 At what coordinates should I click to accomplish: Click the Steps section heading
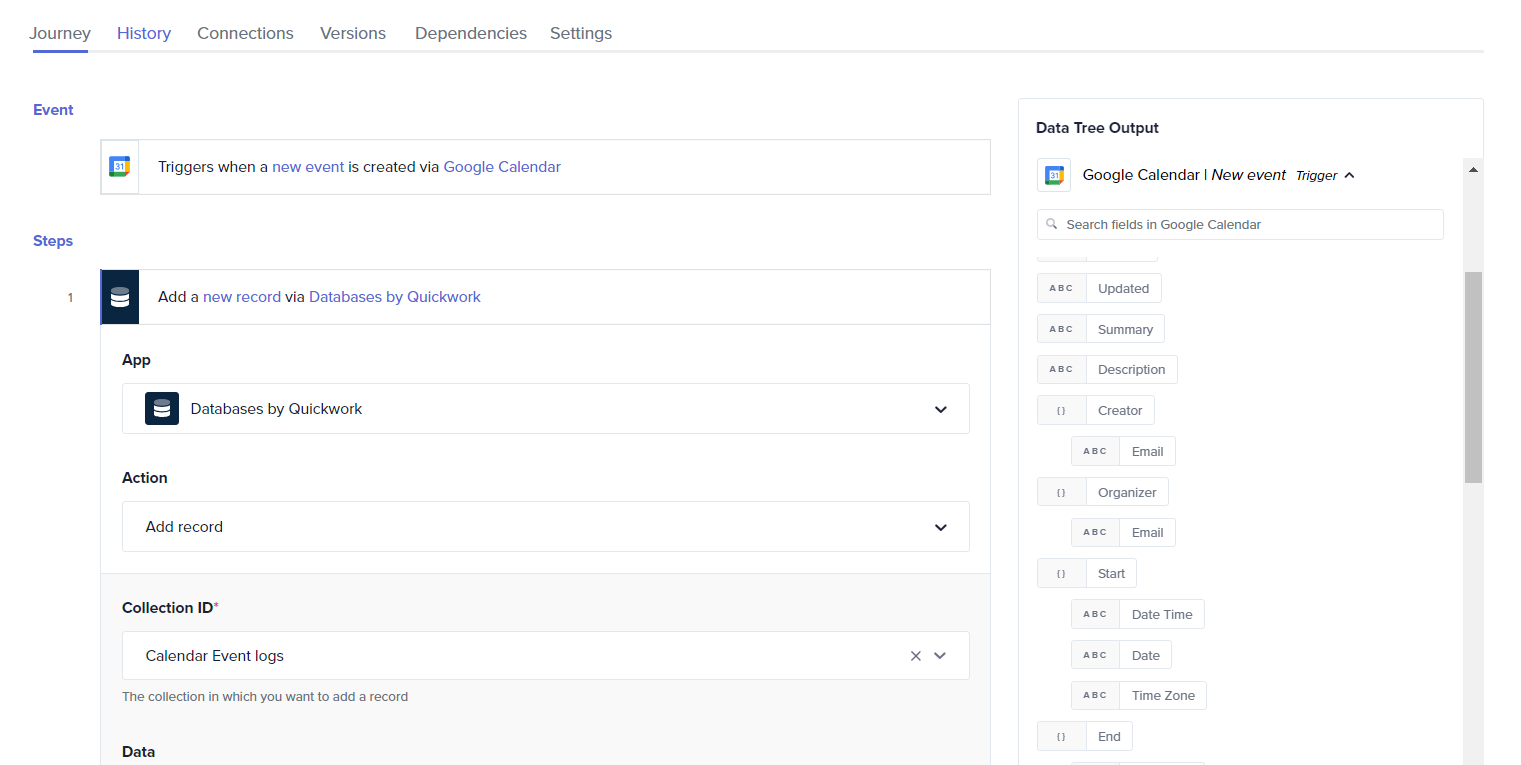click(x=53, y=241)
